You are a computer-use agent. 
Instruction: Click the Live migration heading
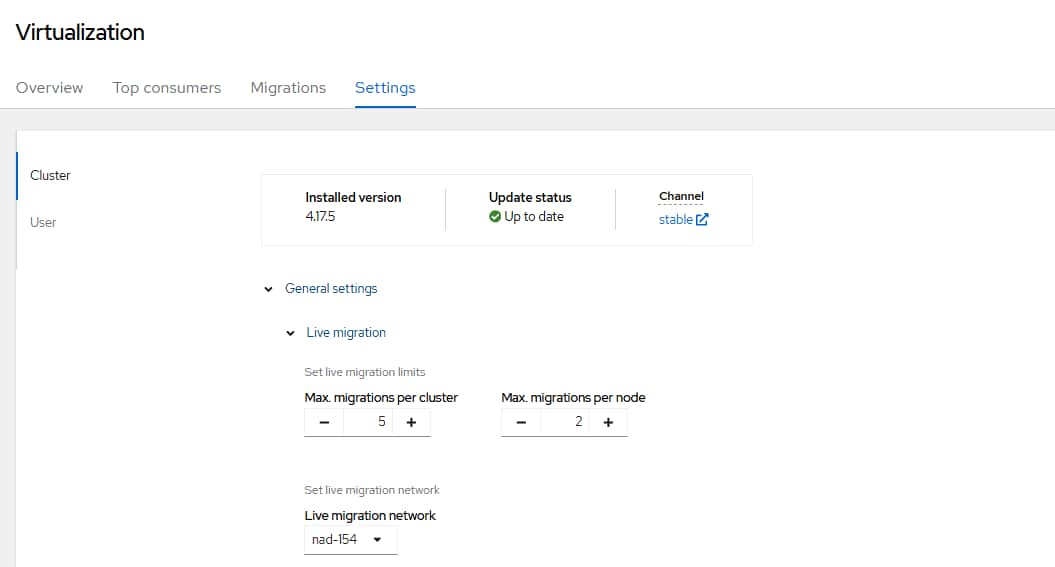(346, 332)
